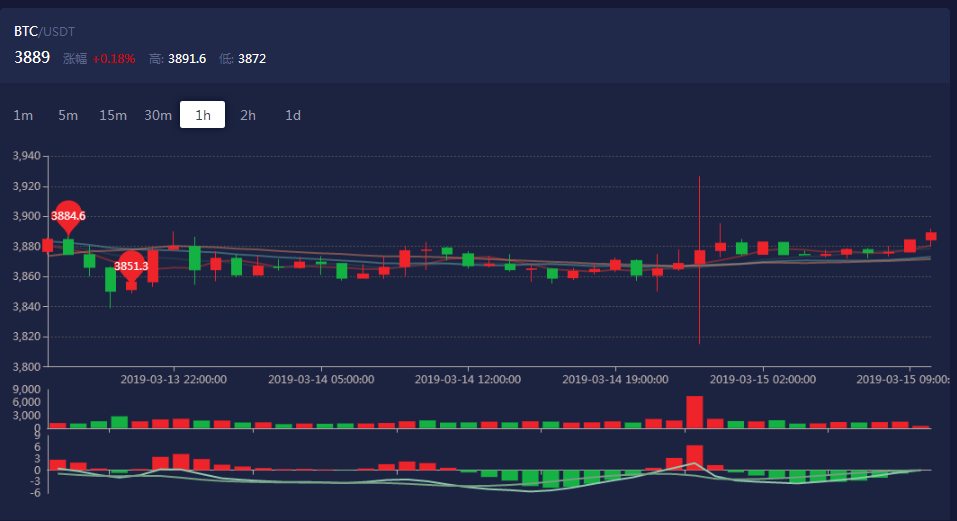Click the active 1h interval button
The width and height of the screenshot is (957, 521).
[x=203, y=115]
